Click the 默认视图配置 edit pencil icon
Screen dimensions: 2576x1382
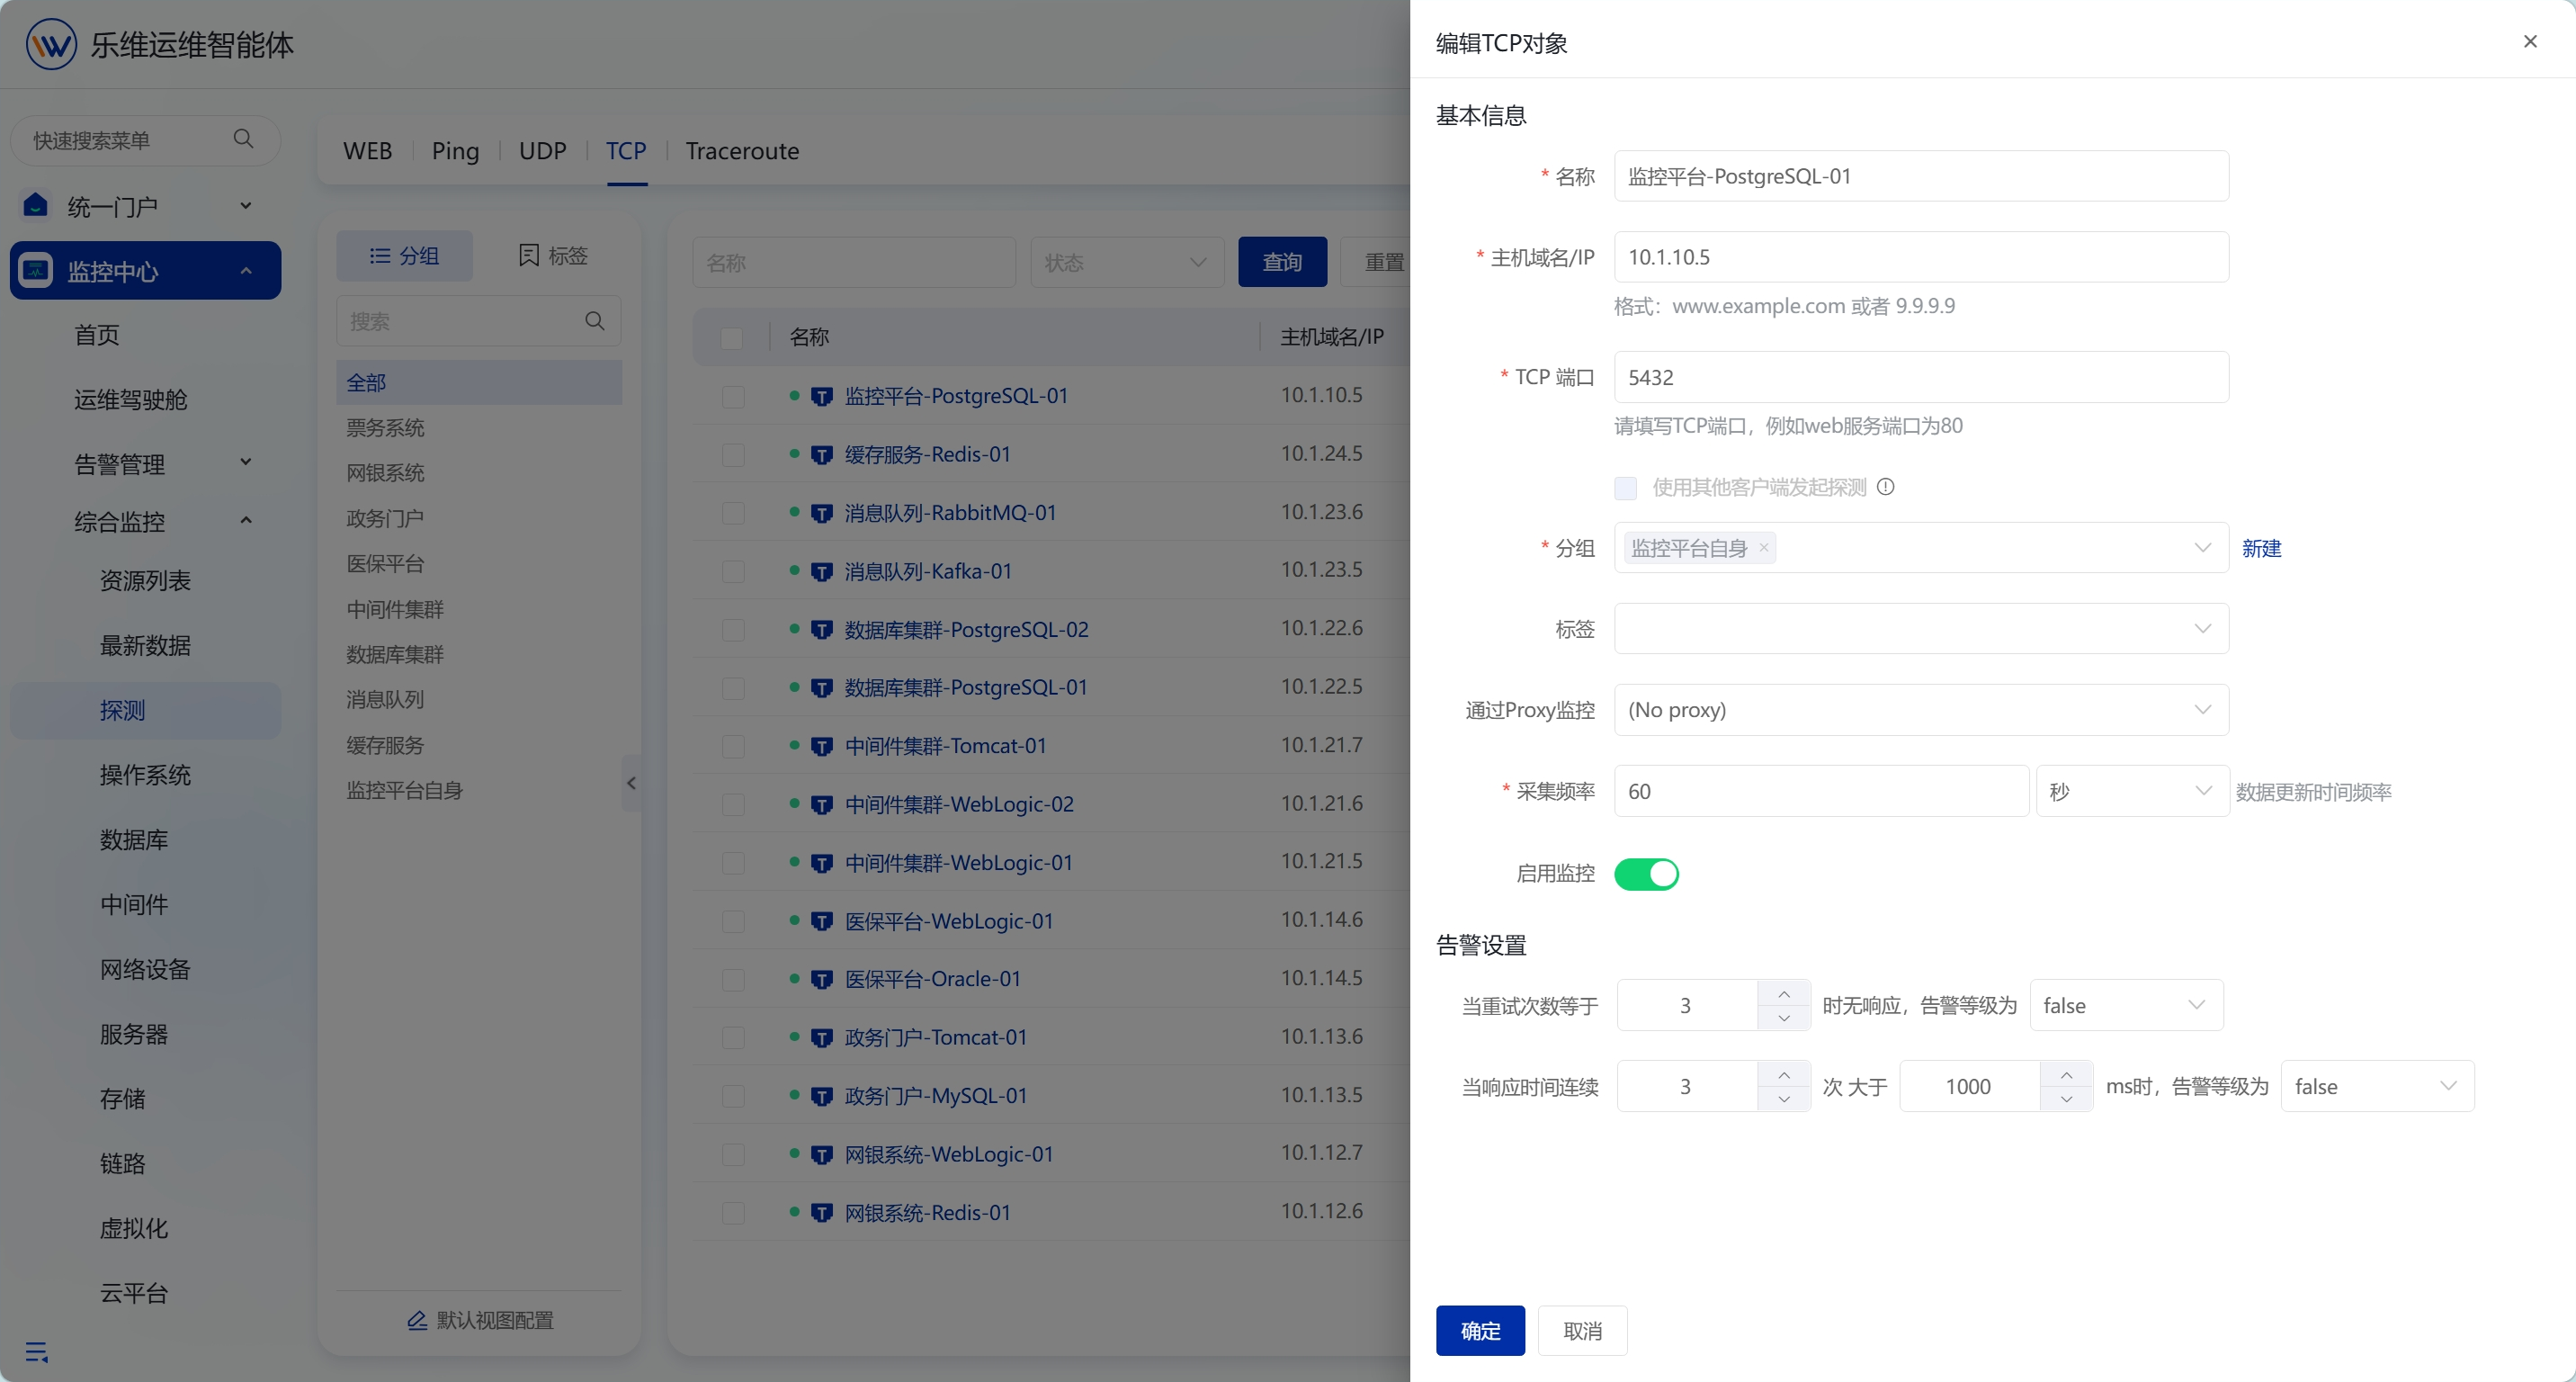pyautogui.click(x=417, y=1320)
